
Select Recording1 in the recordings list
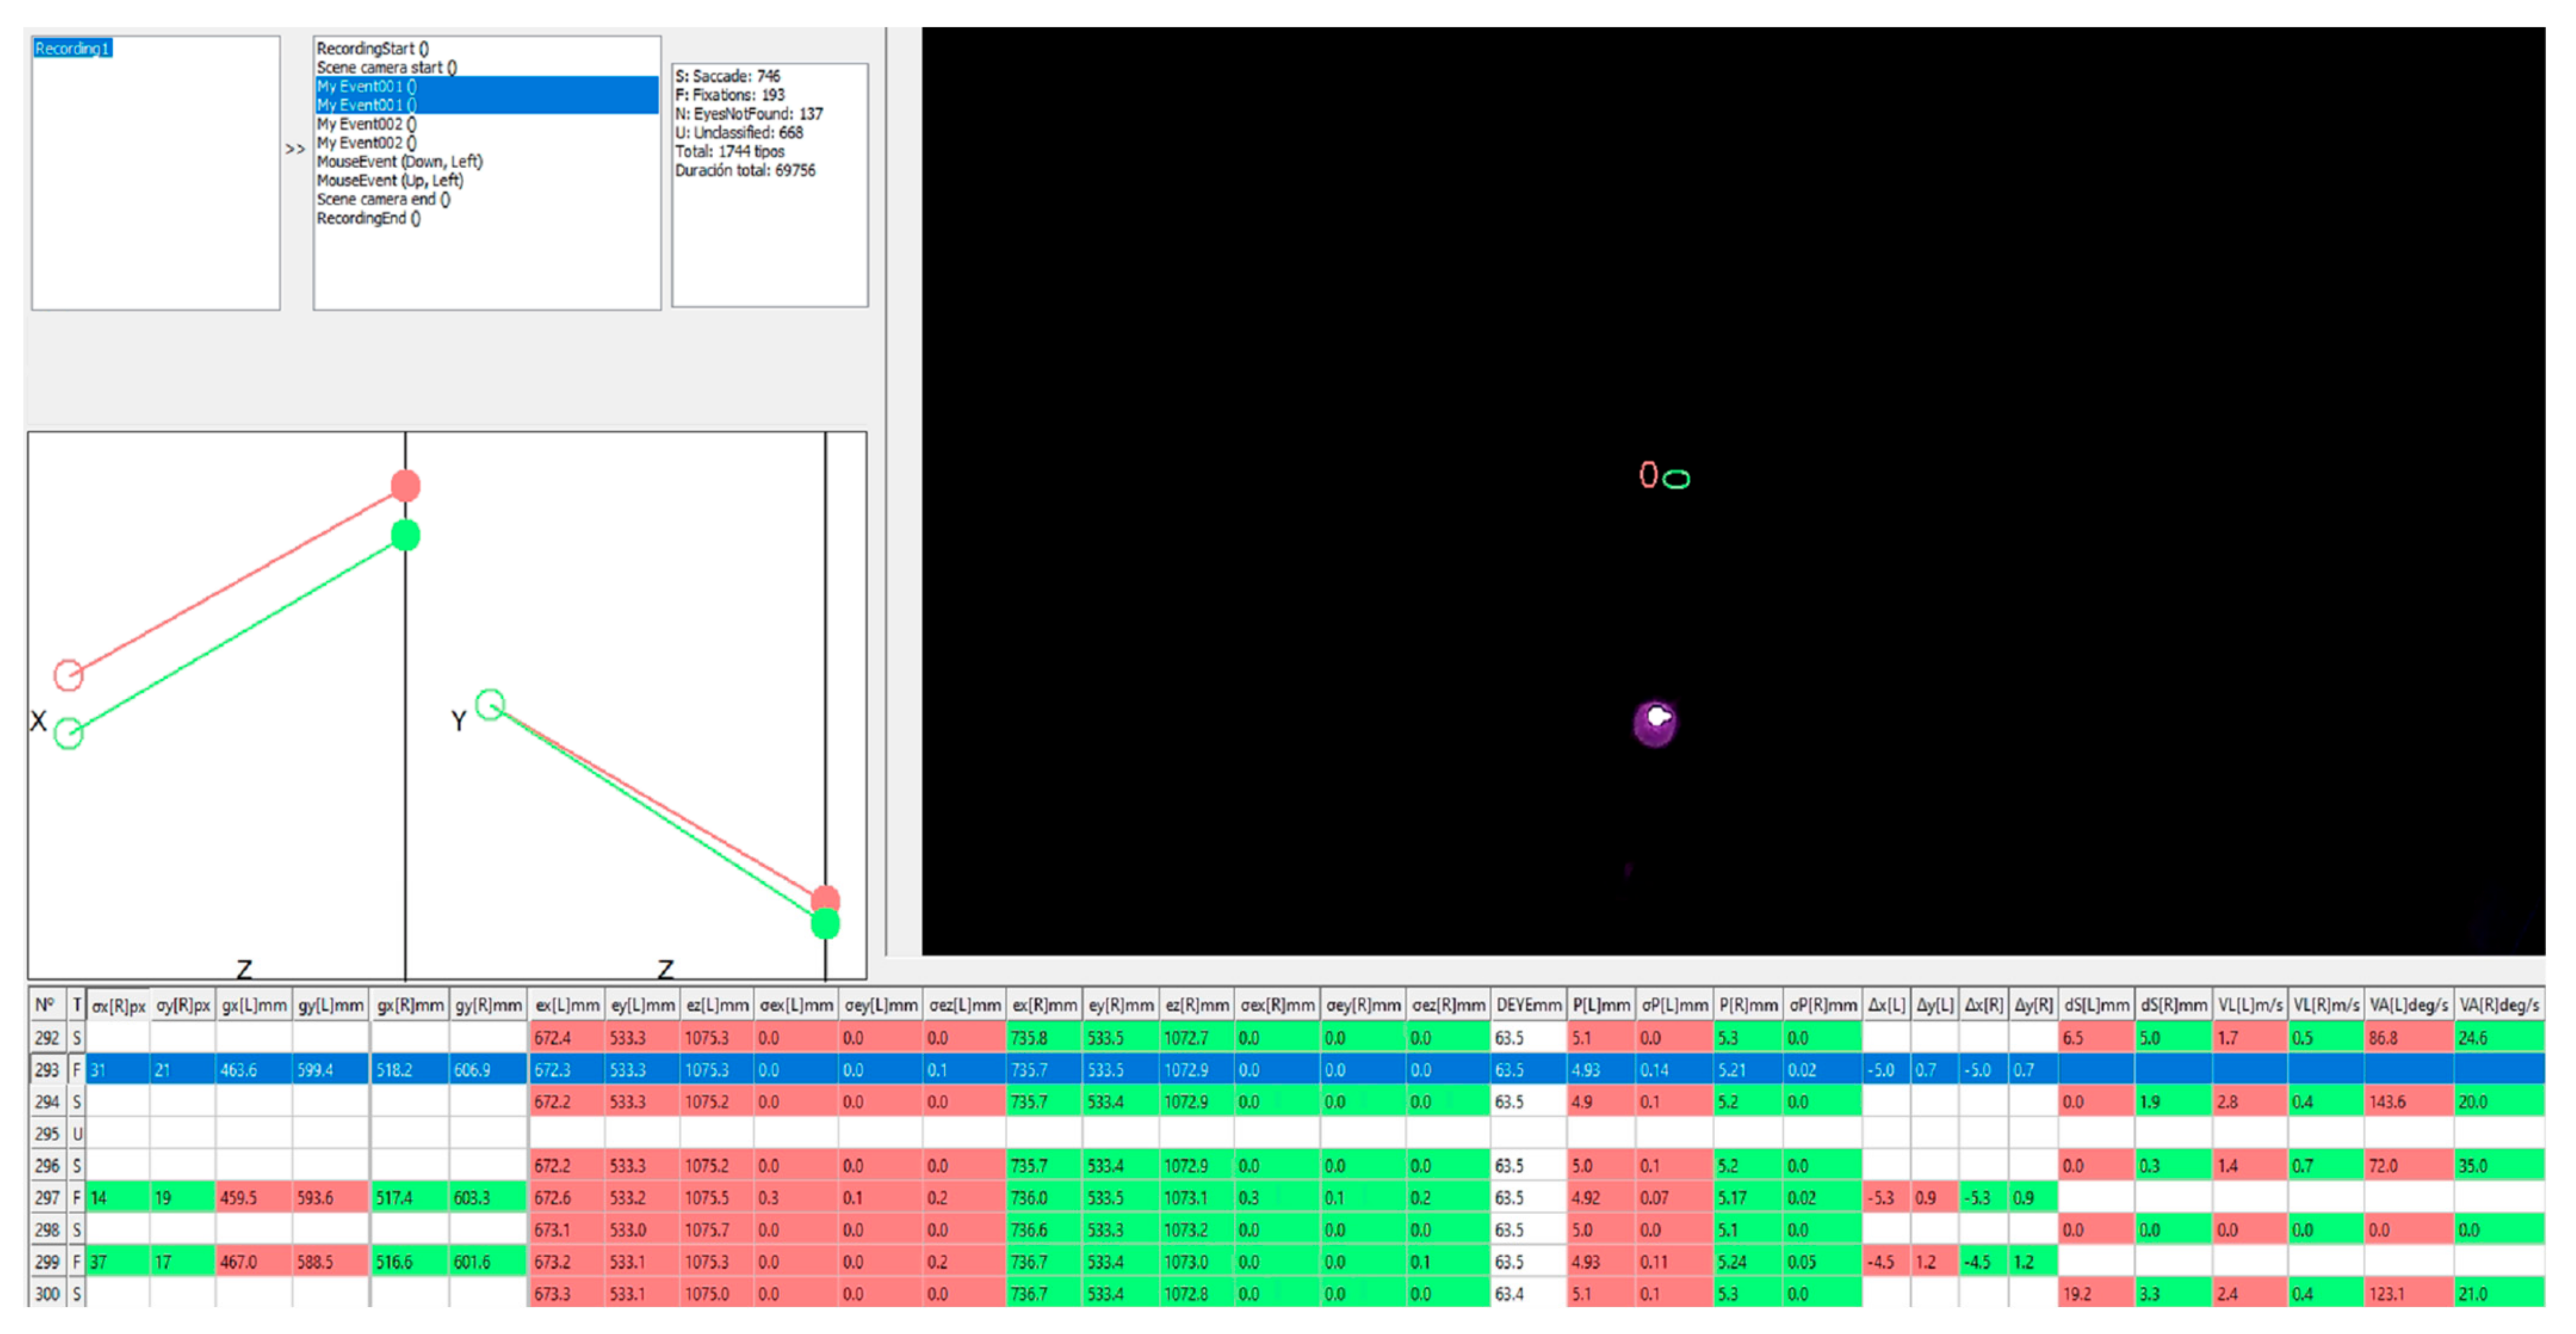click(x=72, y=48)
